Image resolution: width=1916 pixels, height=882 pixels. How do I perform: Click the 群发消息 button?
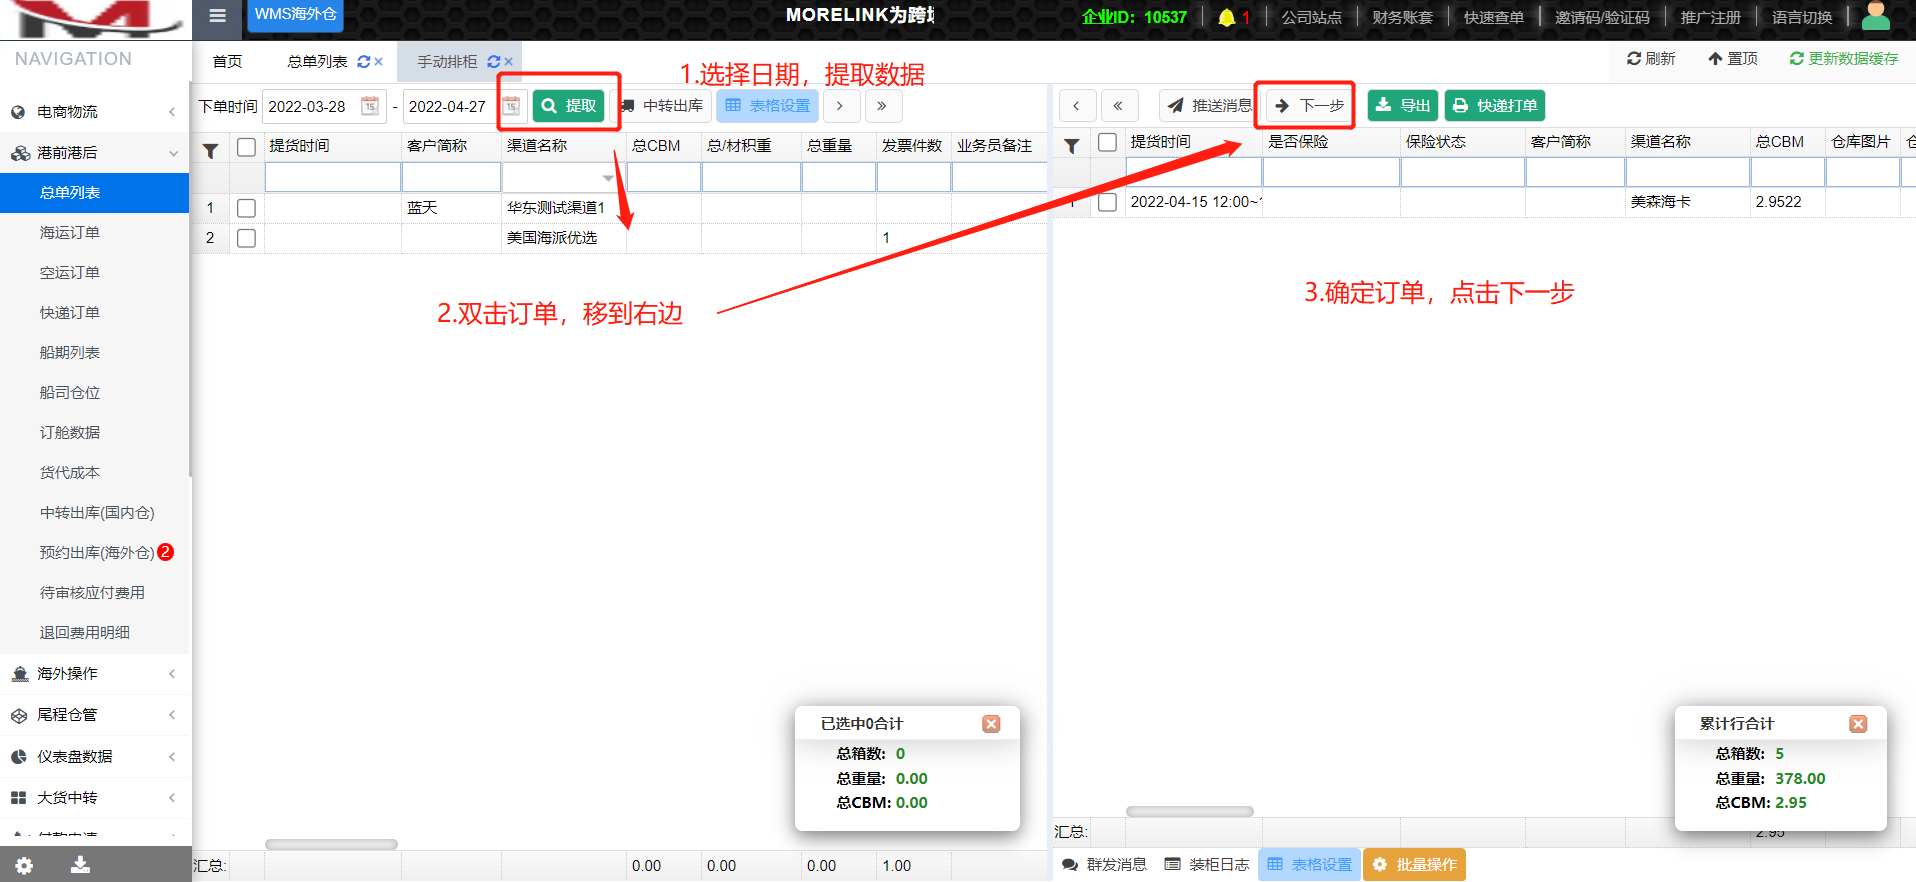coord(1104,865)
